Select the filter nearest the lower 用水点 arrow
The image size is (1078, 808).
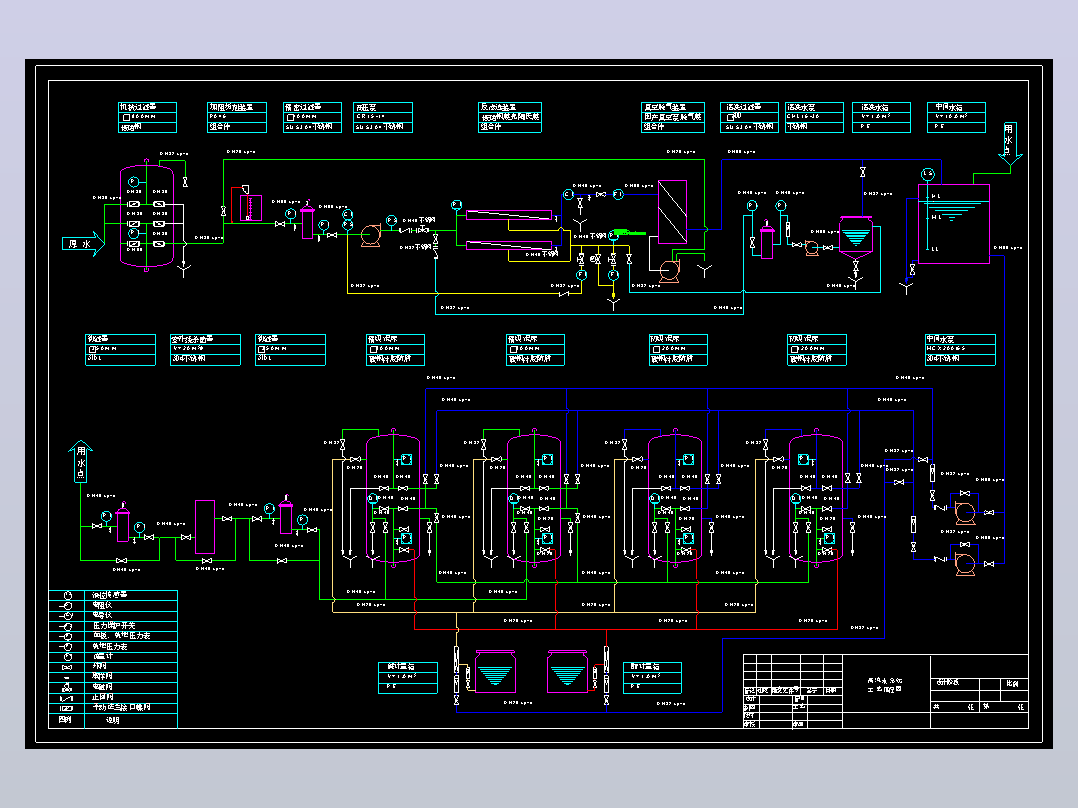point(122,523)
